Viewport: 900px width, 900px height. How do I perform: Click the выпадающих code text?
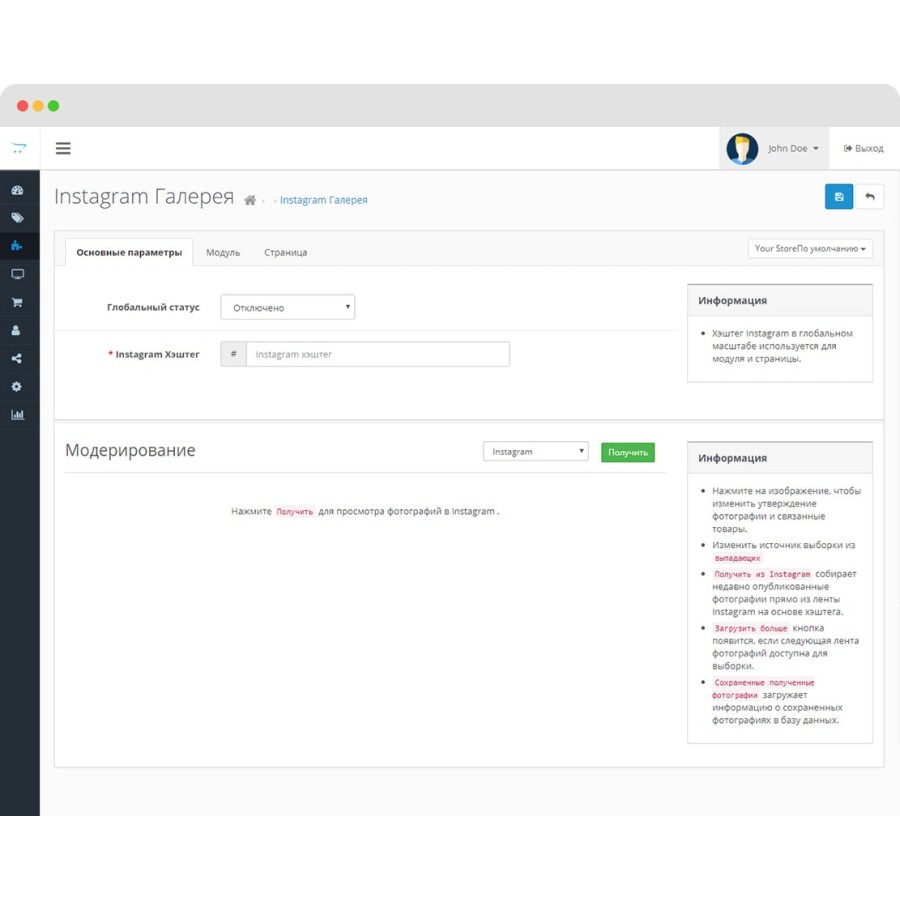pos(738,558)
